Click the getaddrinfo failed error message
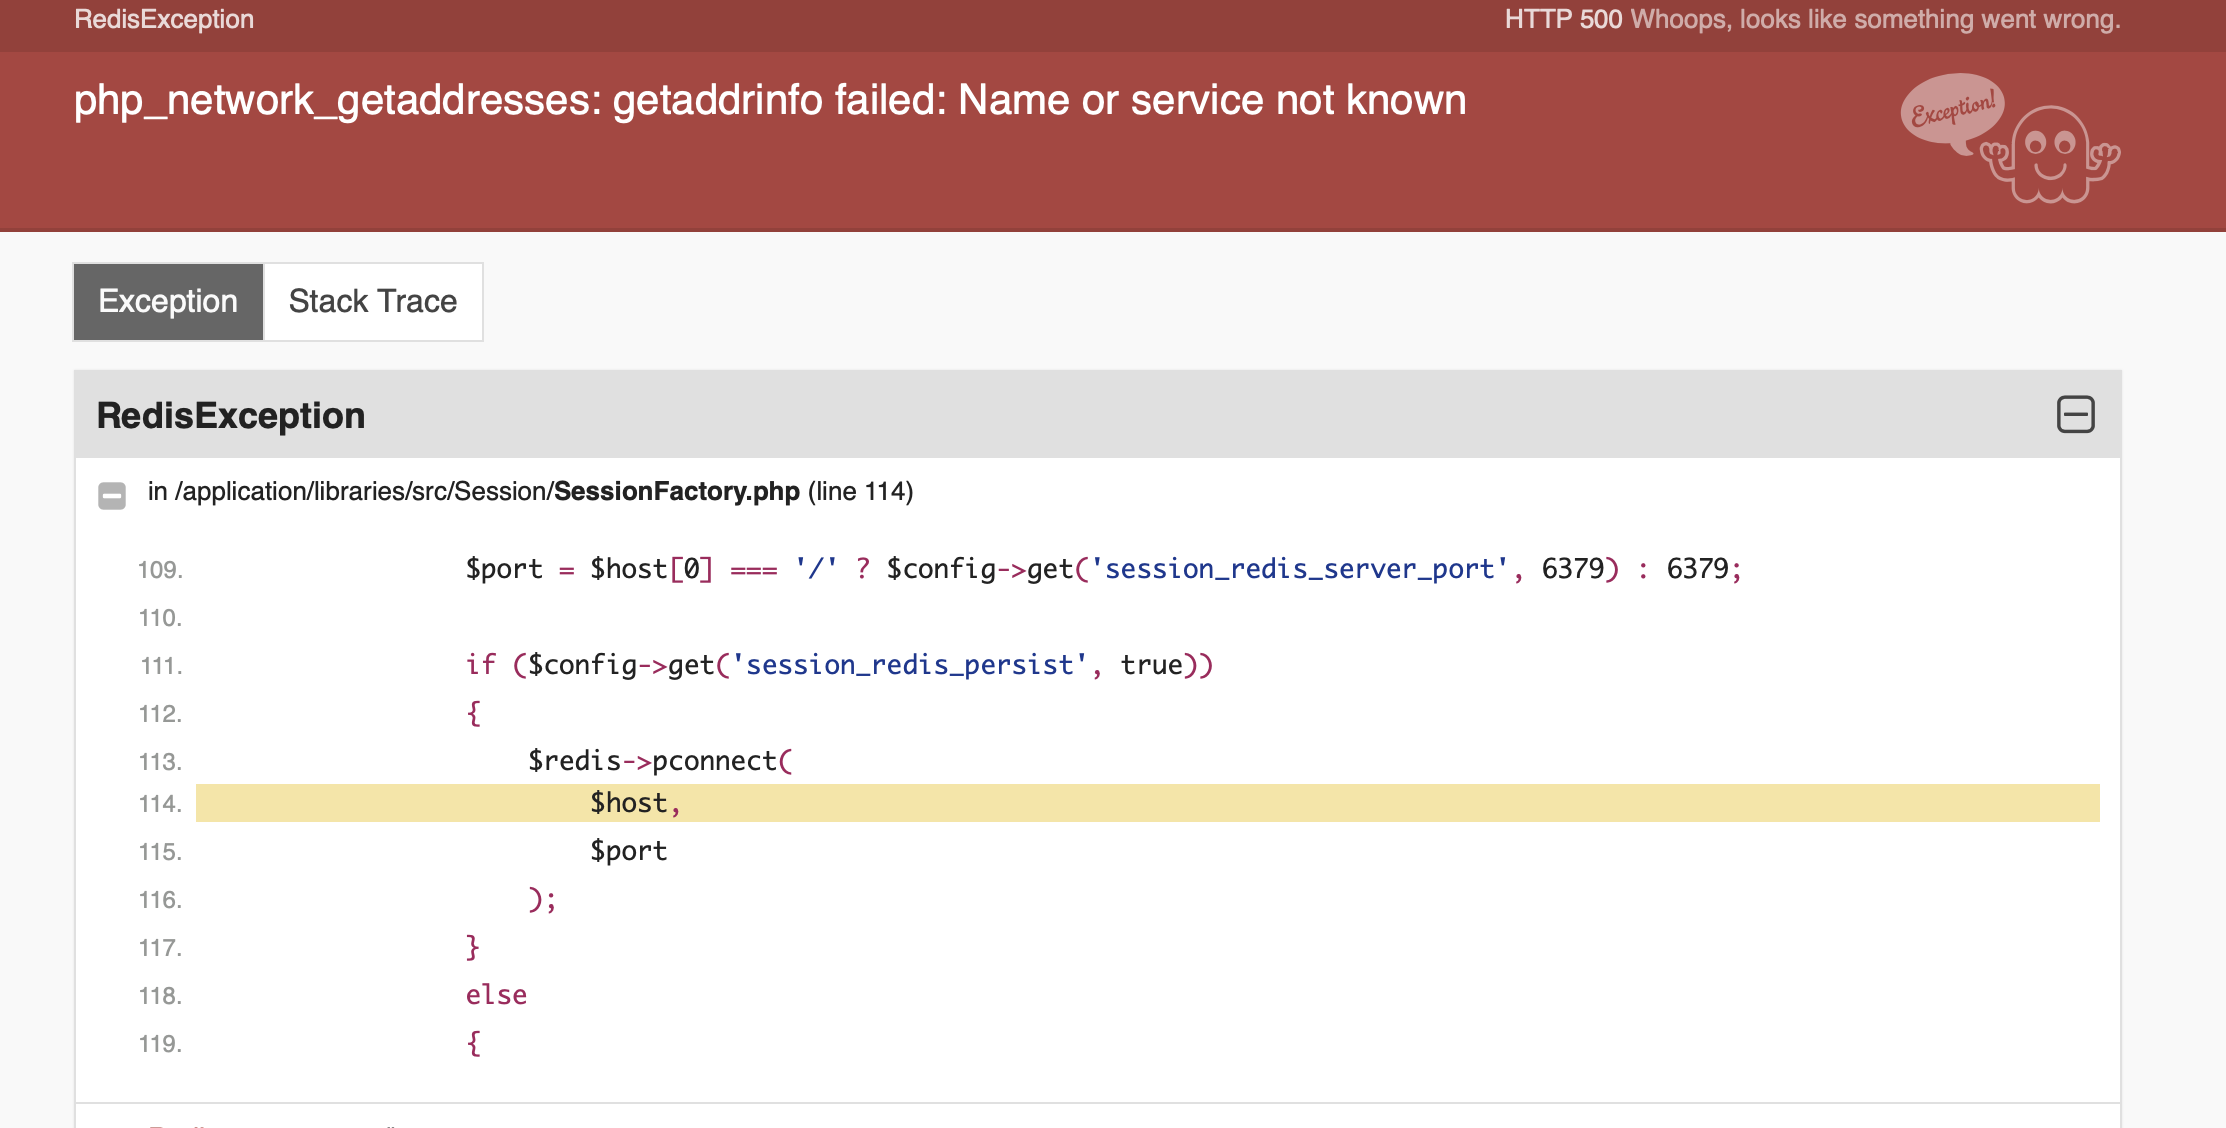 click(x=770, y=100)
